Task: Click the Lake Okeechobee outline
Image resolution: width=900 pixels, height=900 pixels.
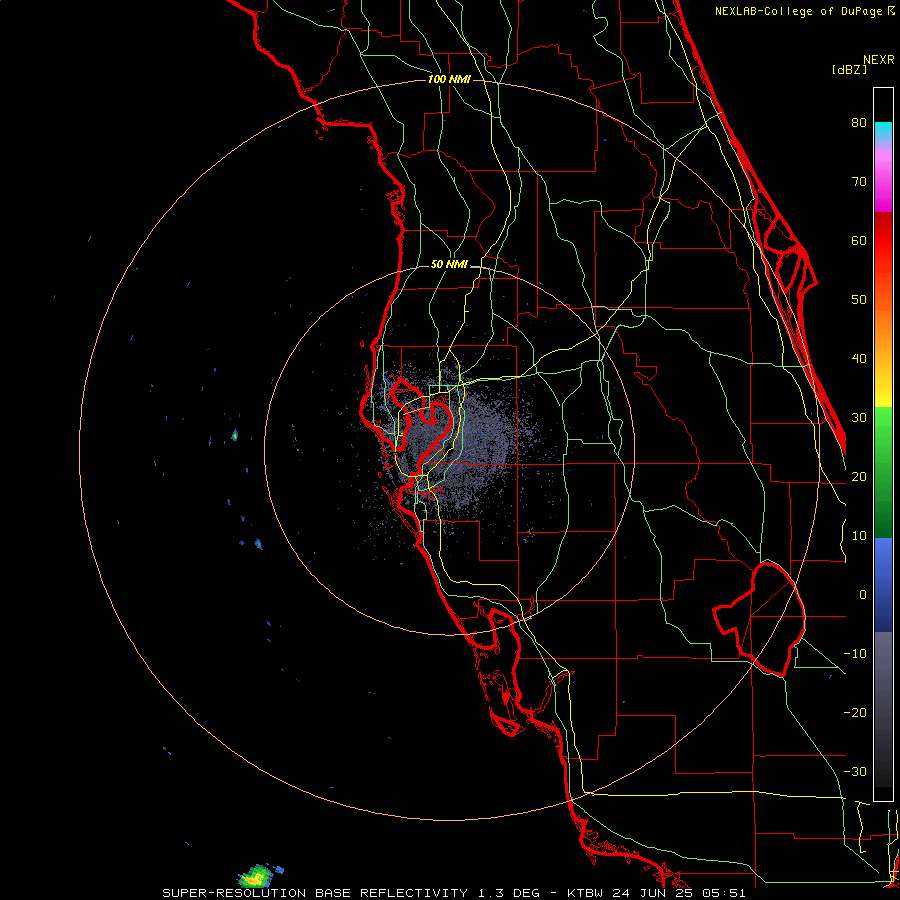Action: [759, 619]
